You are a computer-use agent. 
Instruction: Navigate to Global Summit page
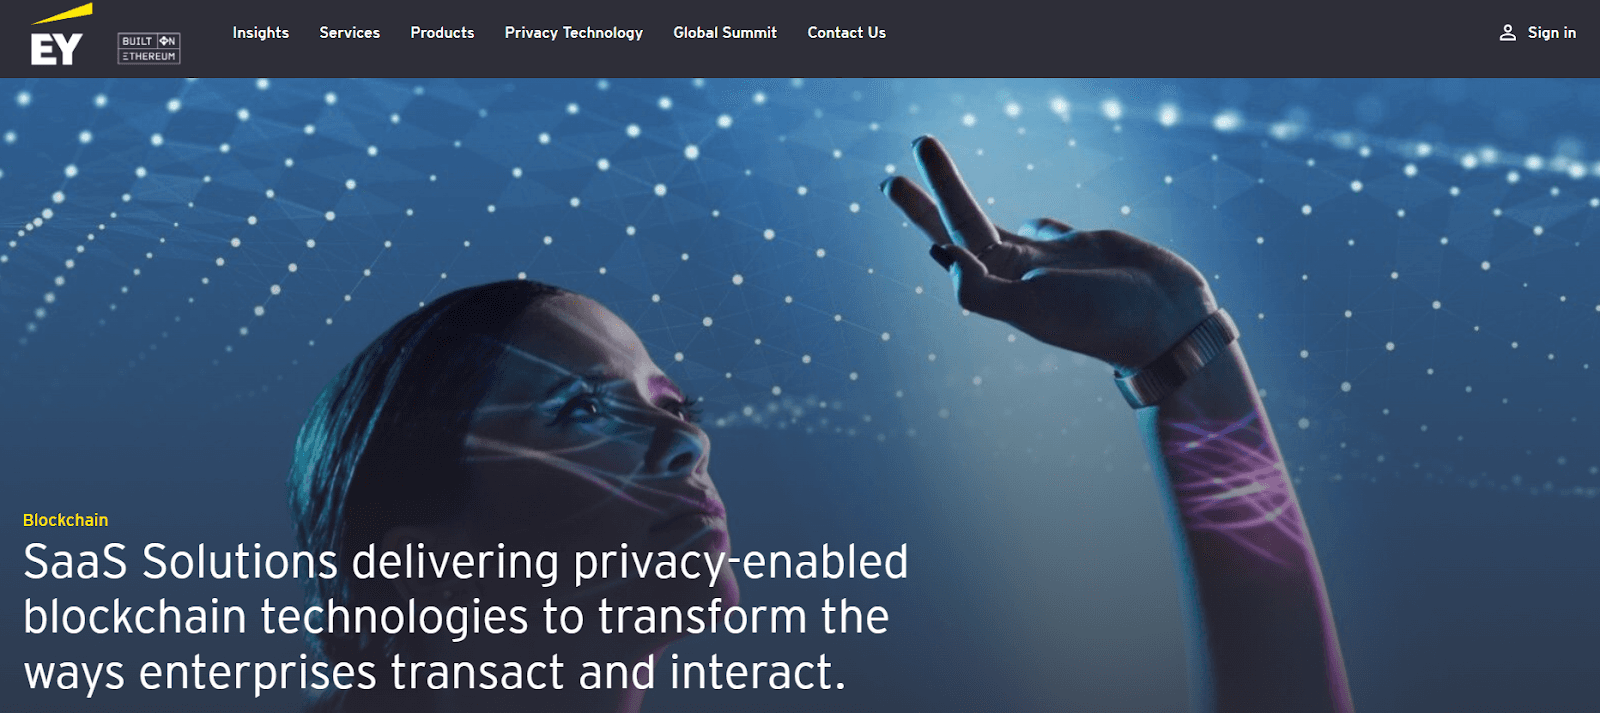coord(725,33)
